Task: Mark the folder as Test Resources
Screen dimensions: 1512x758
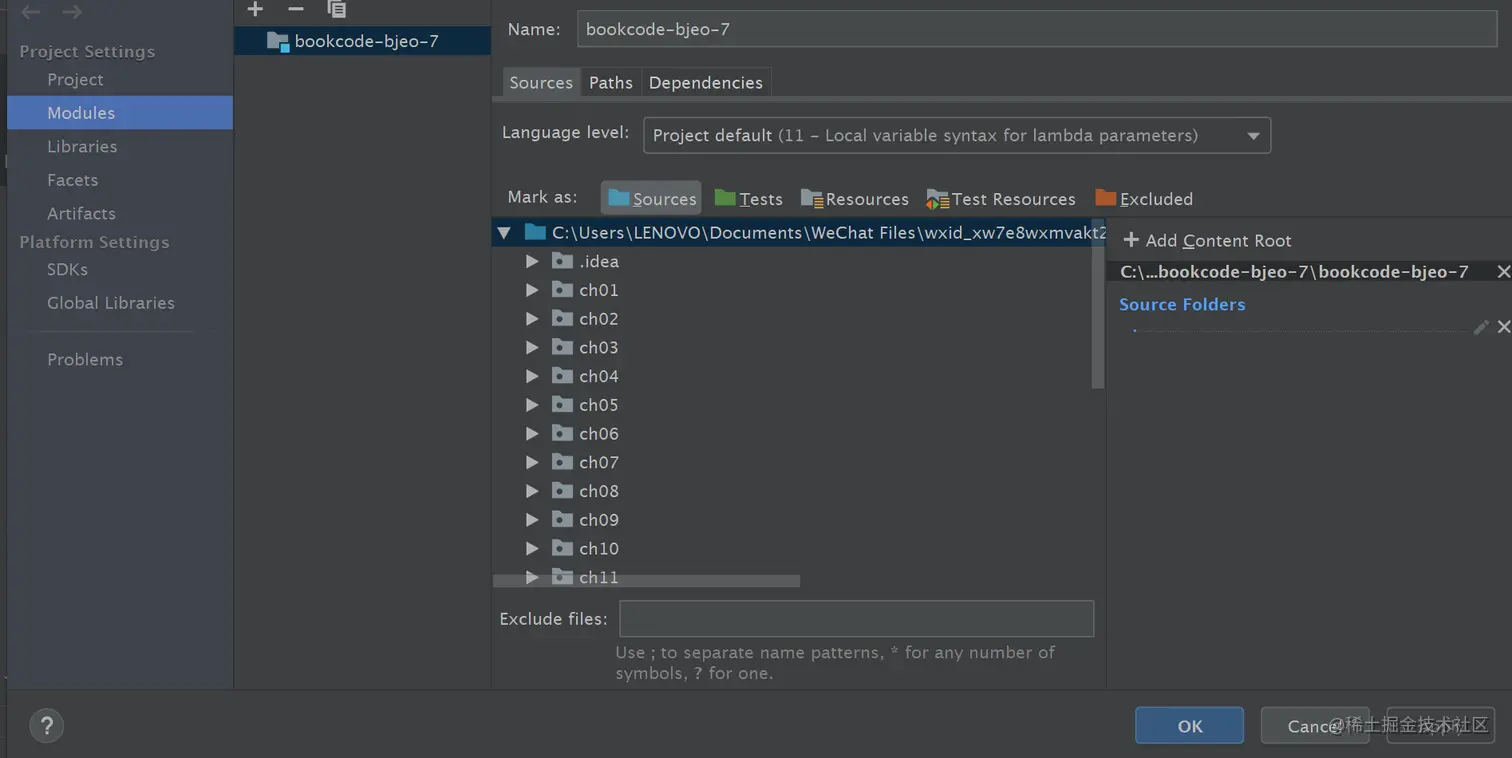Action: 1000,199
